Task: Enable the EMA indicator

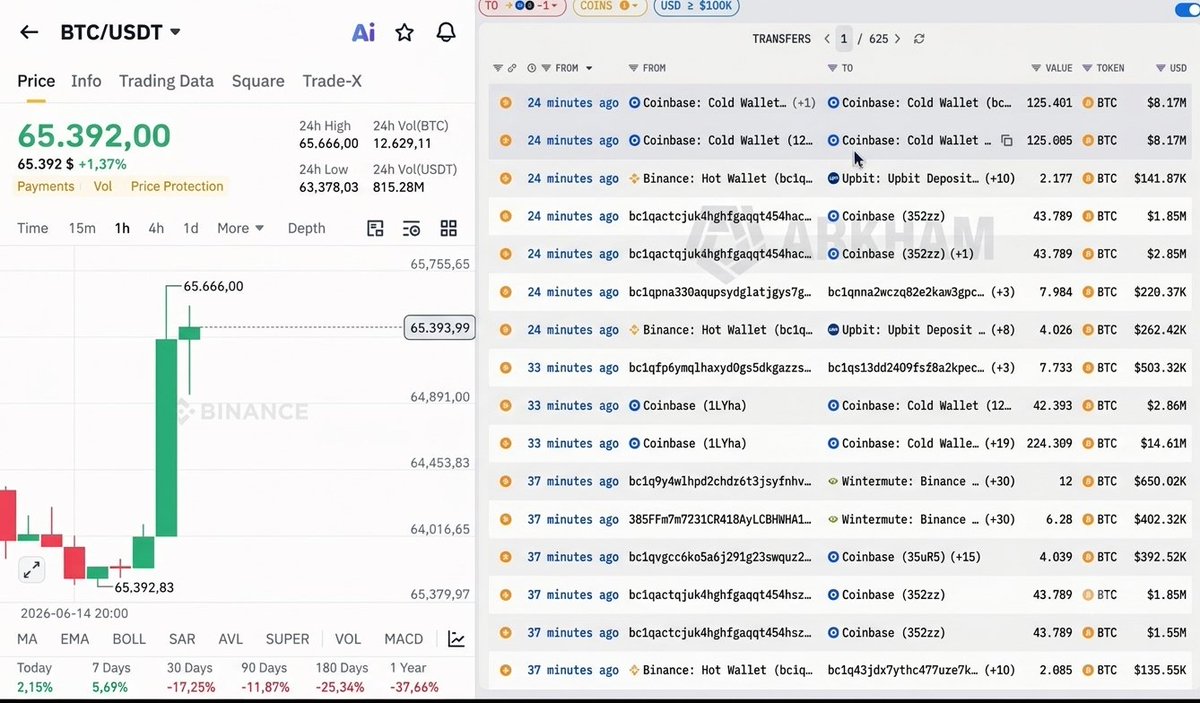Action: (x=75, y=639)
